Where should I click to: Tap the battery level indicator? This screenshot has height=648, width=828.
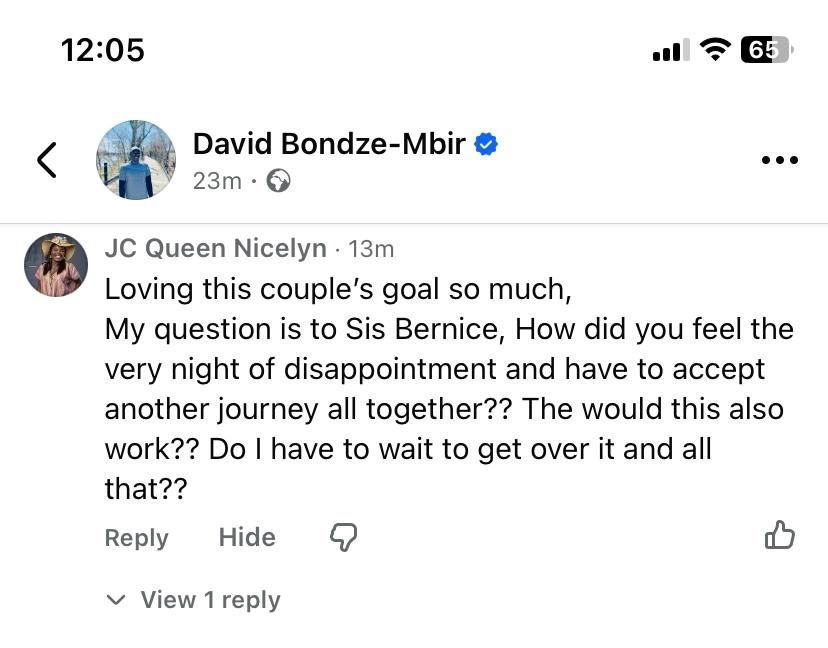coord(765,49)
